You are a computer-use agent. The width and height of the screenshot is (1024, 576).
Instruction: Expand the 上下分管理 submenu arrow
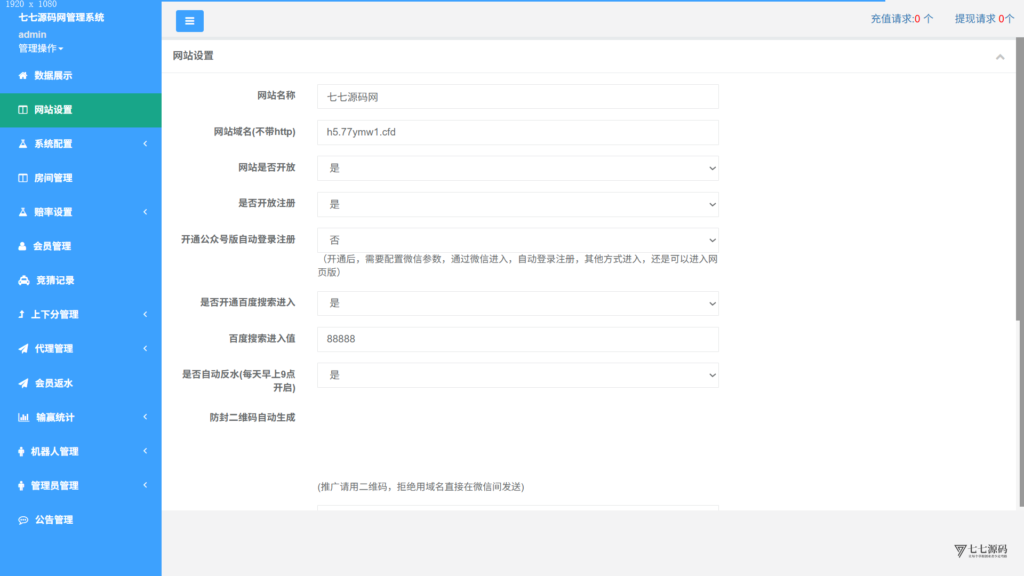(x=145, y=314)
